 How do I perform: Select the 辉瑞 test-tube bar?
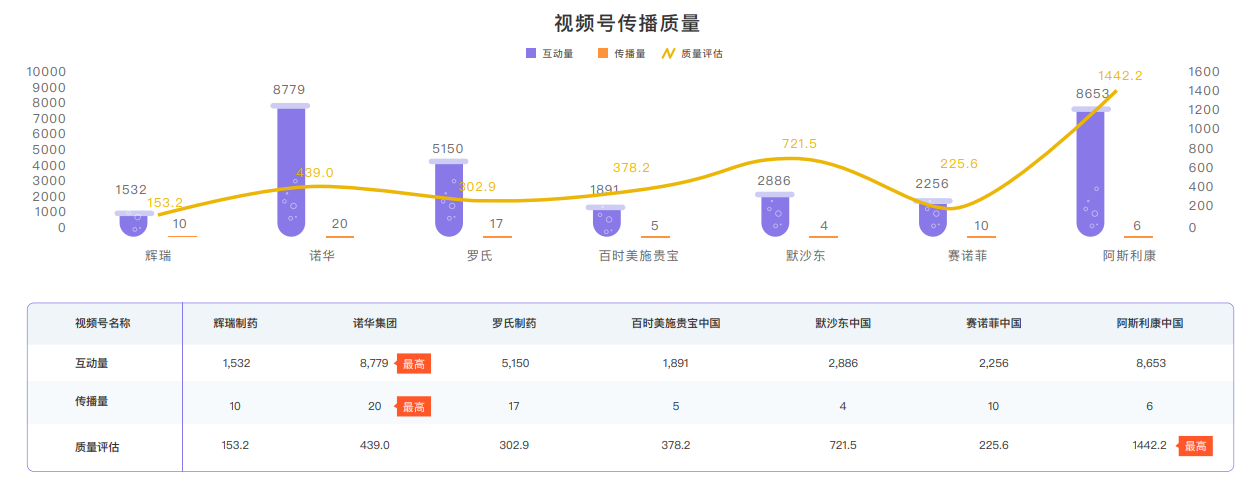coord(134,224)
